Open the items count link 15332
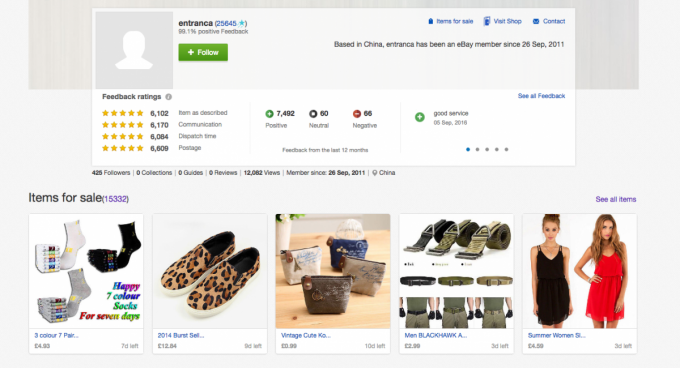Image resolution: width=680 pixels, height=368 pixels. [115, 199]
